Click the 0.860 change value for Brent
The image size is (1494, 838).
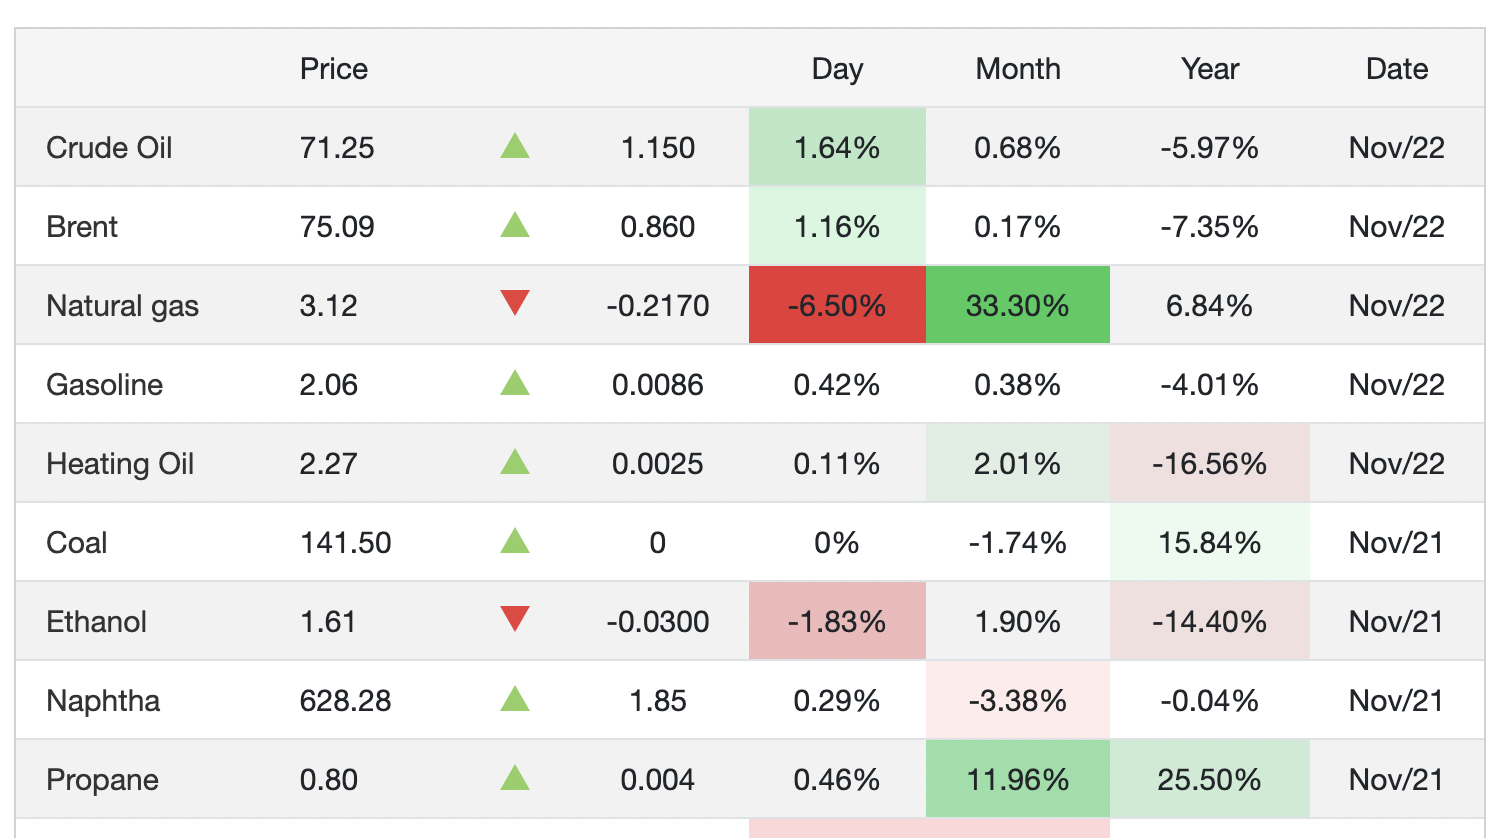pos(658,227)
